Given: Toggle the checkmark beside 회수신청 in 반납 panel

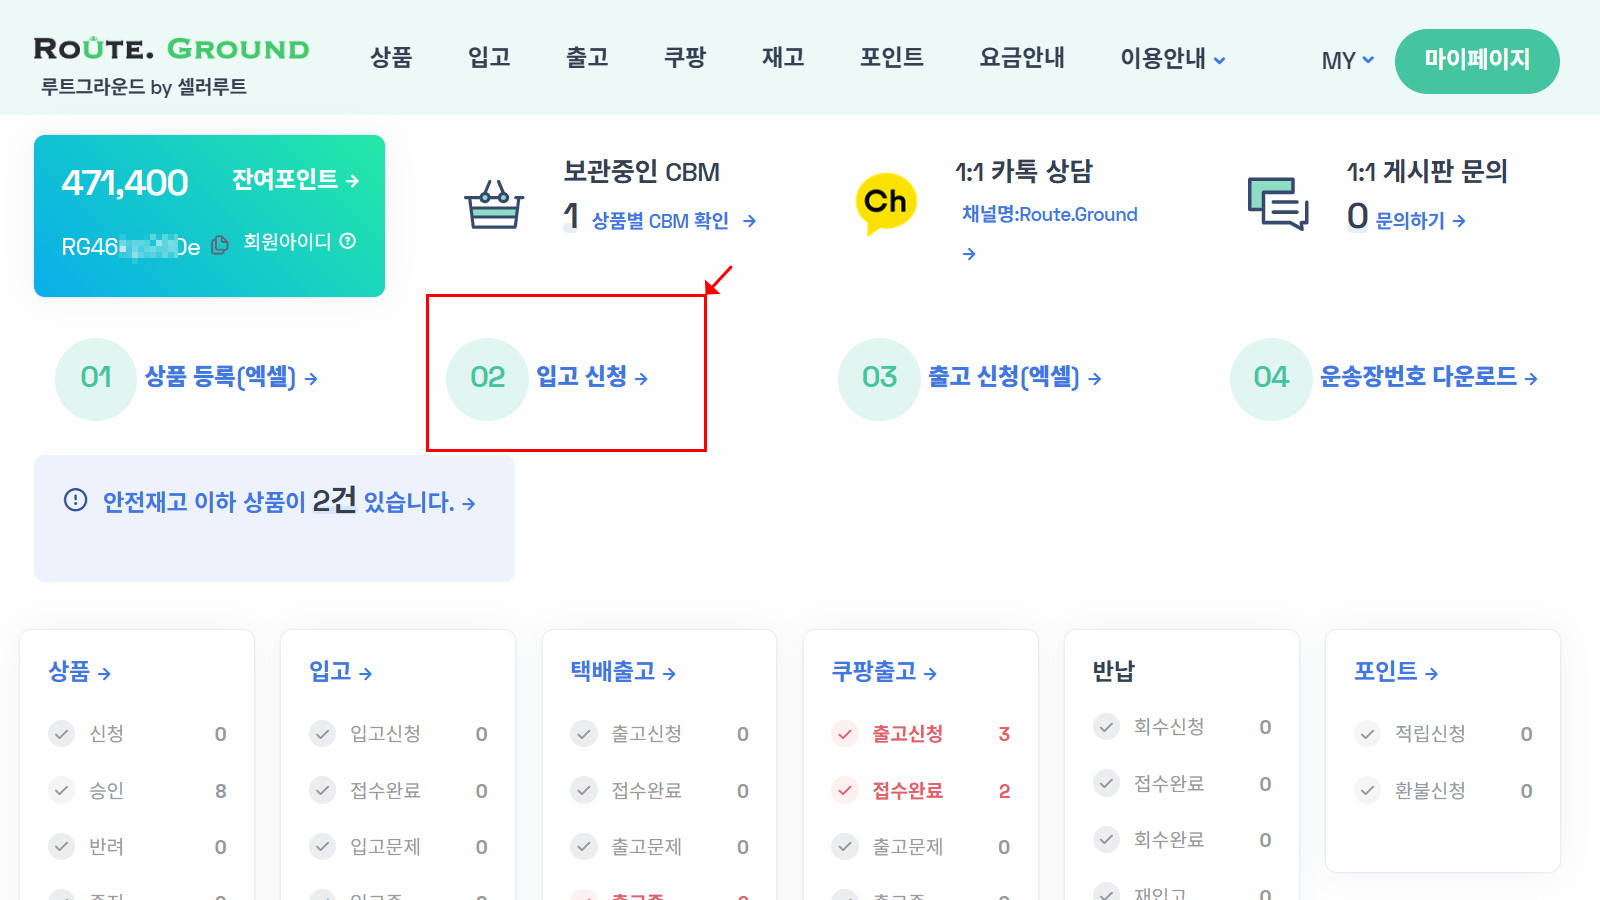Looking at the screenshot, I should [x=1106, y=727].
